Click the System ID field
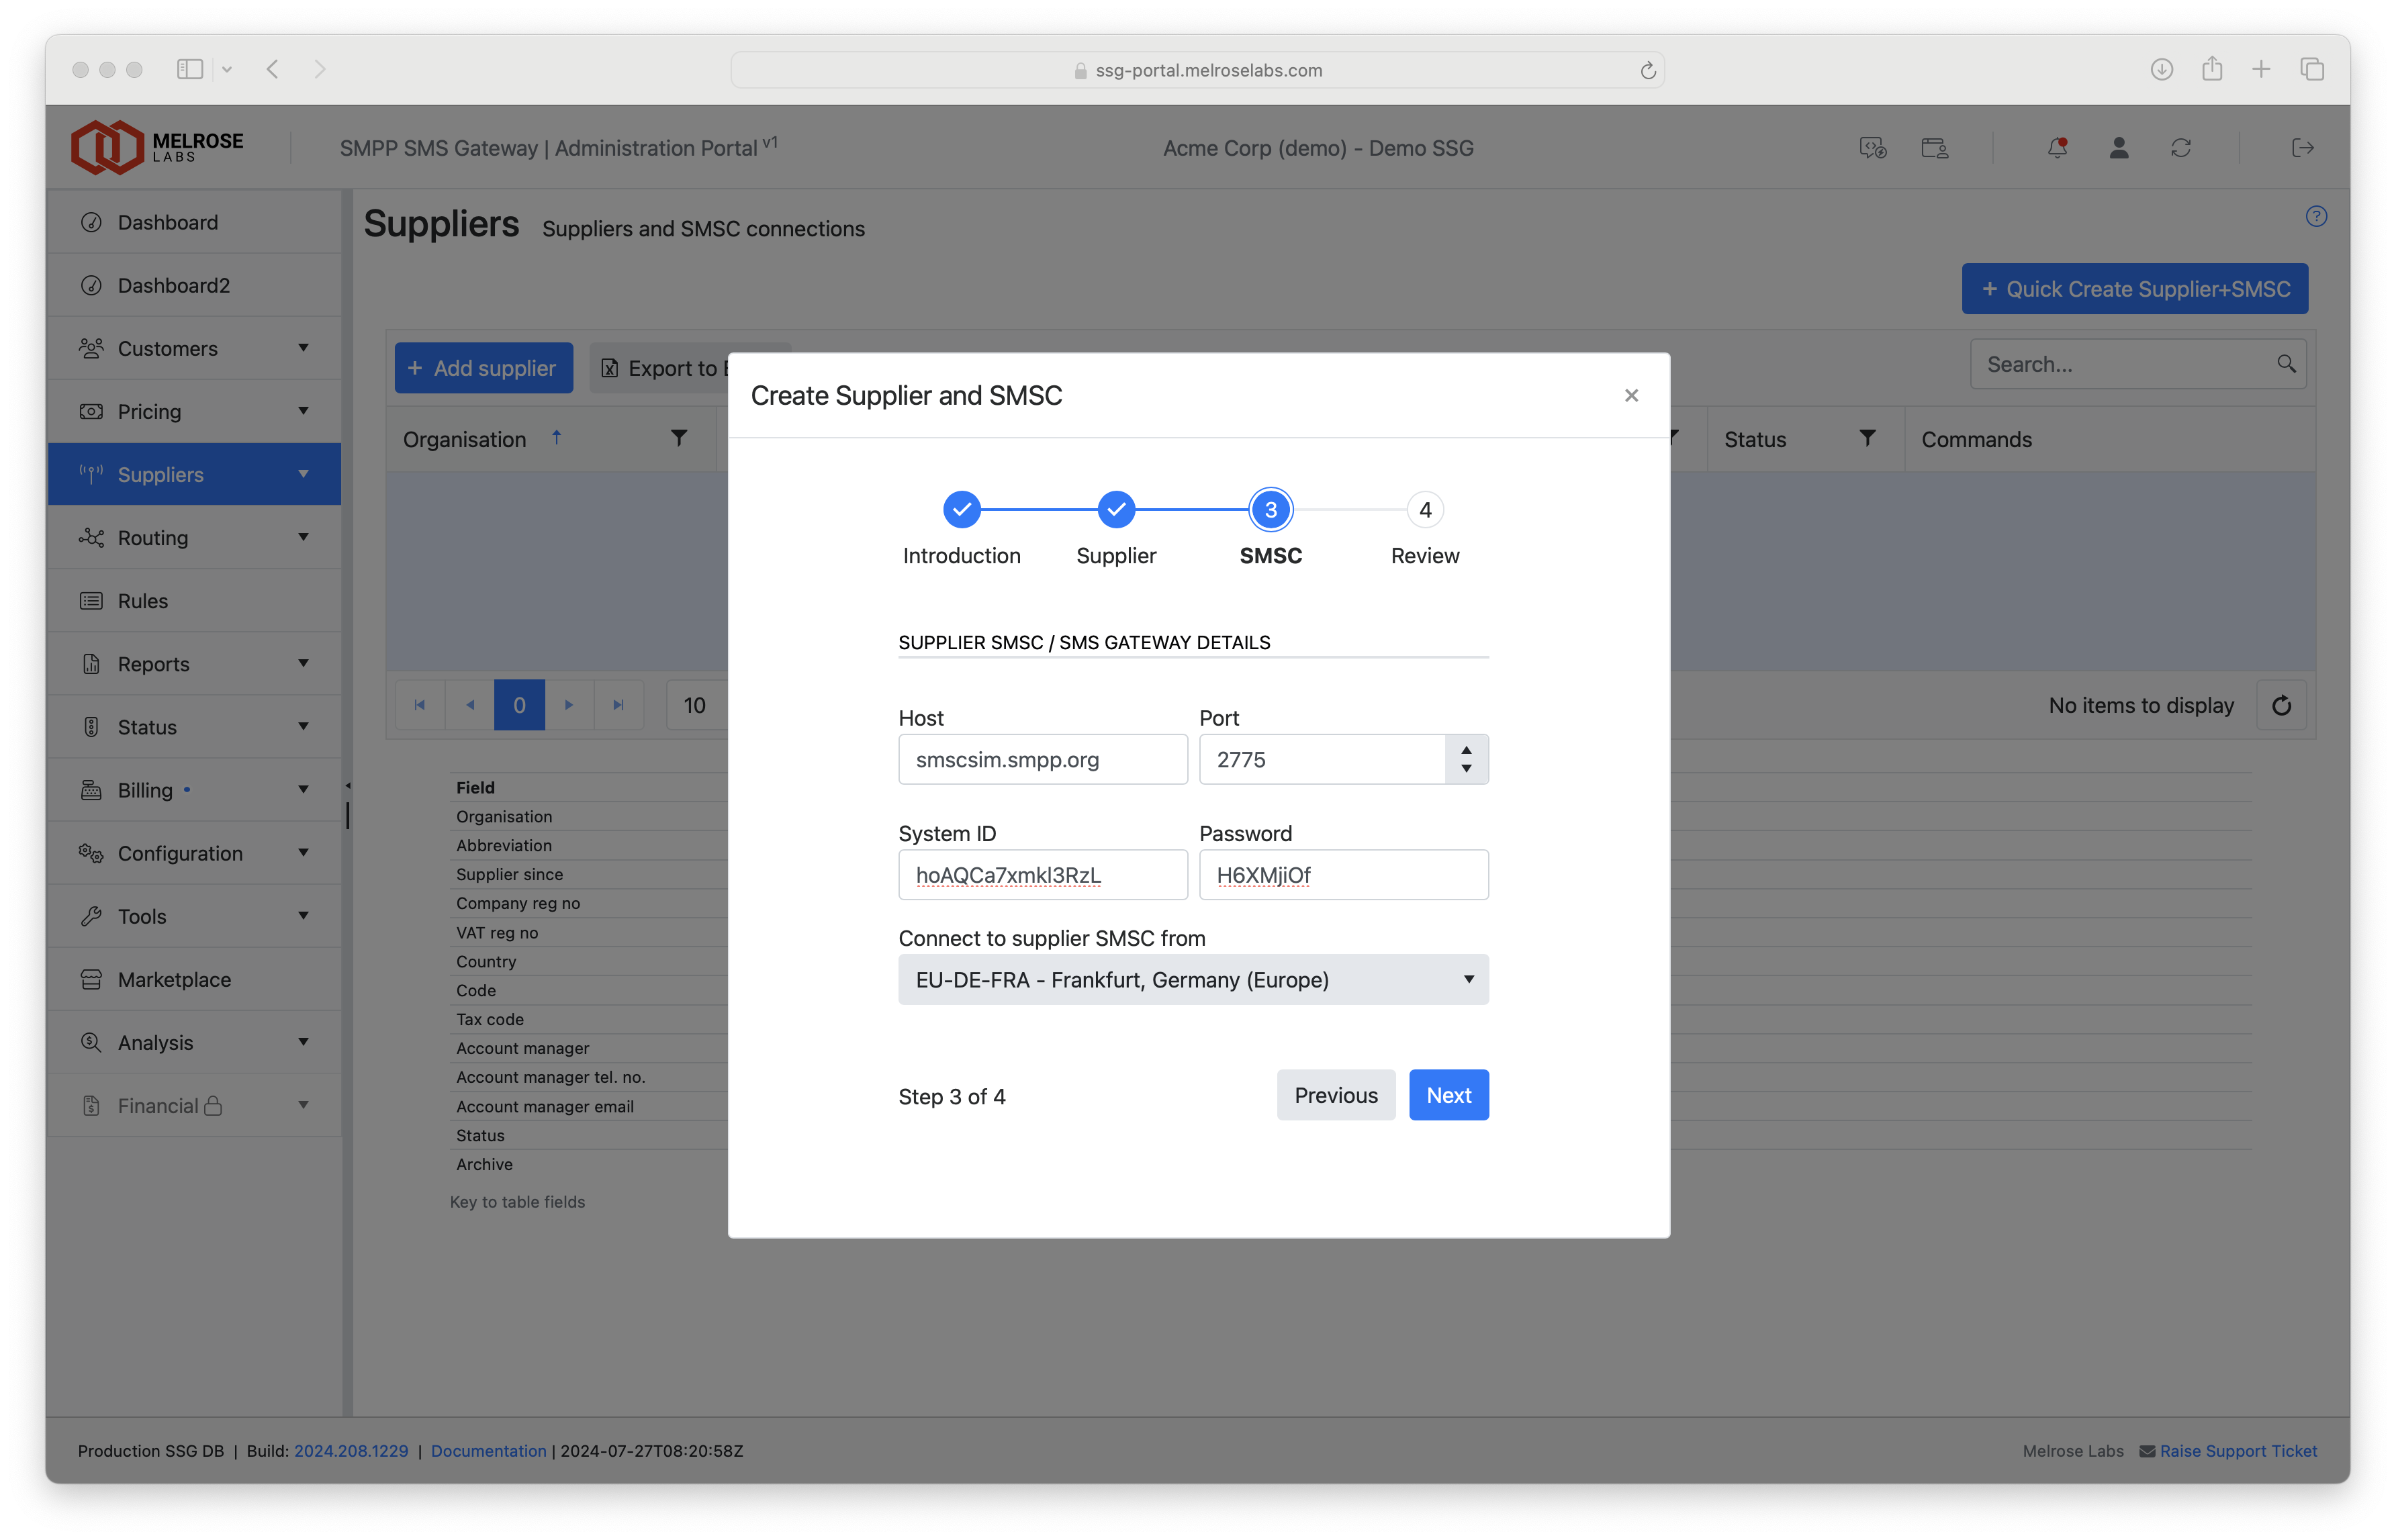 1042,874
